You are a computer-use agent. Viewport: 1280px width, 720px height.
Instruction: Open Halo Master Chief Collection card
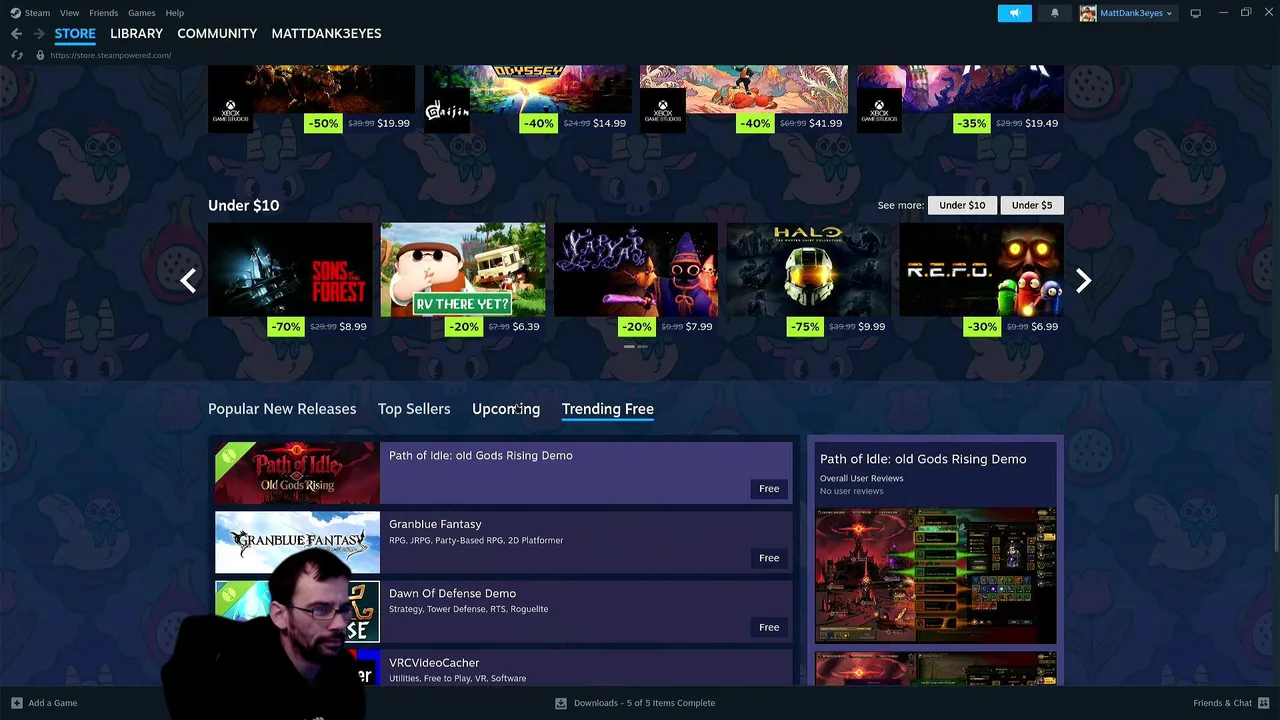(x=808, y=280)
